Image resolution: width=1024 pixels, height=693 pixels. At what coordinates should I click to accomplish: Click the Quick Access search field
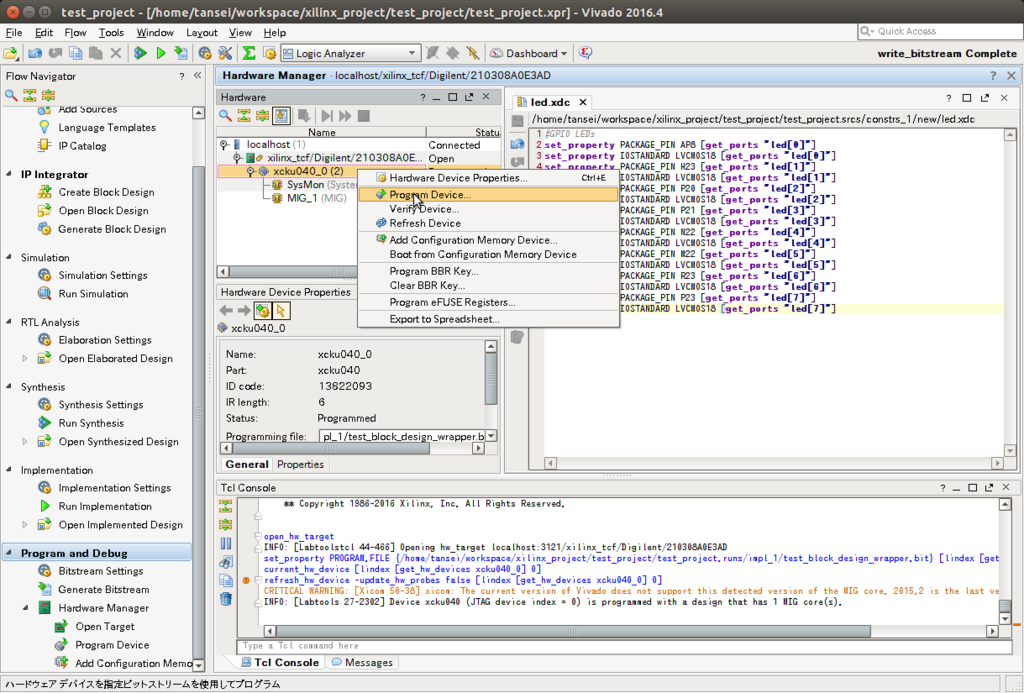(939, 31)
